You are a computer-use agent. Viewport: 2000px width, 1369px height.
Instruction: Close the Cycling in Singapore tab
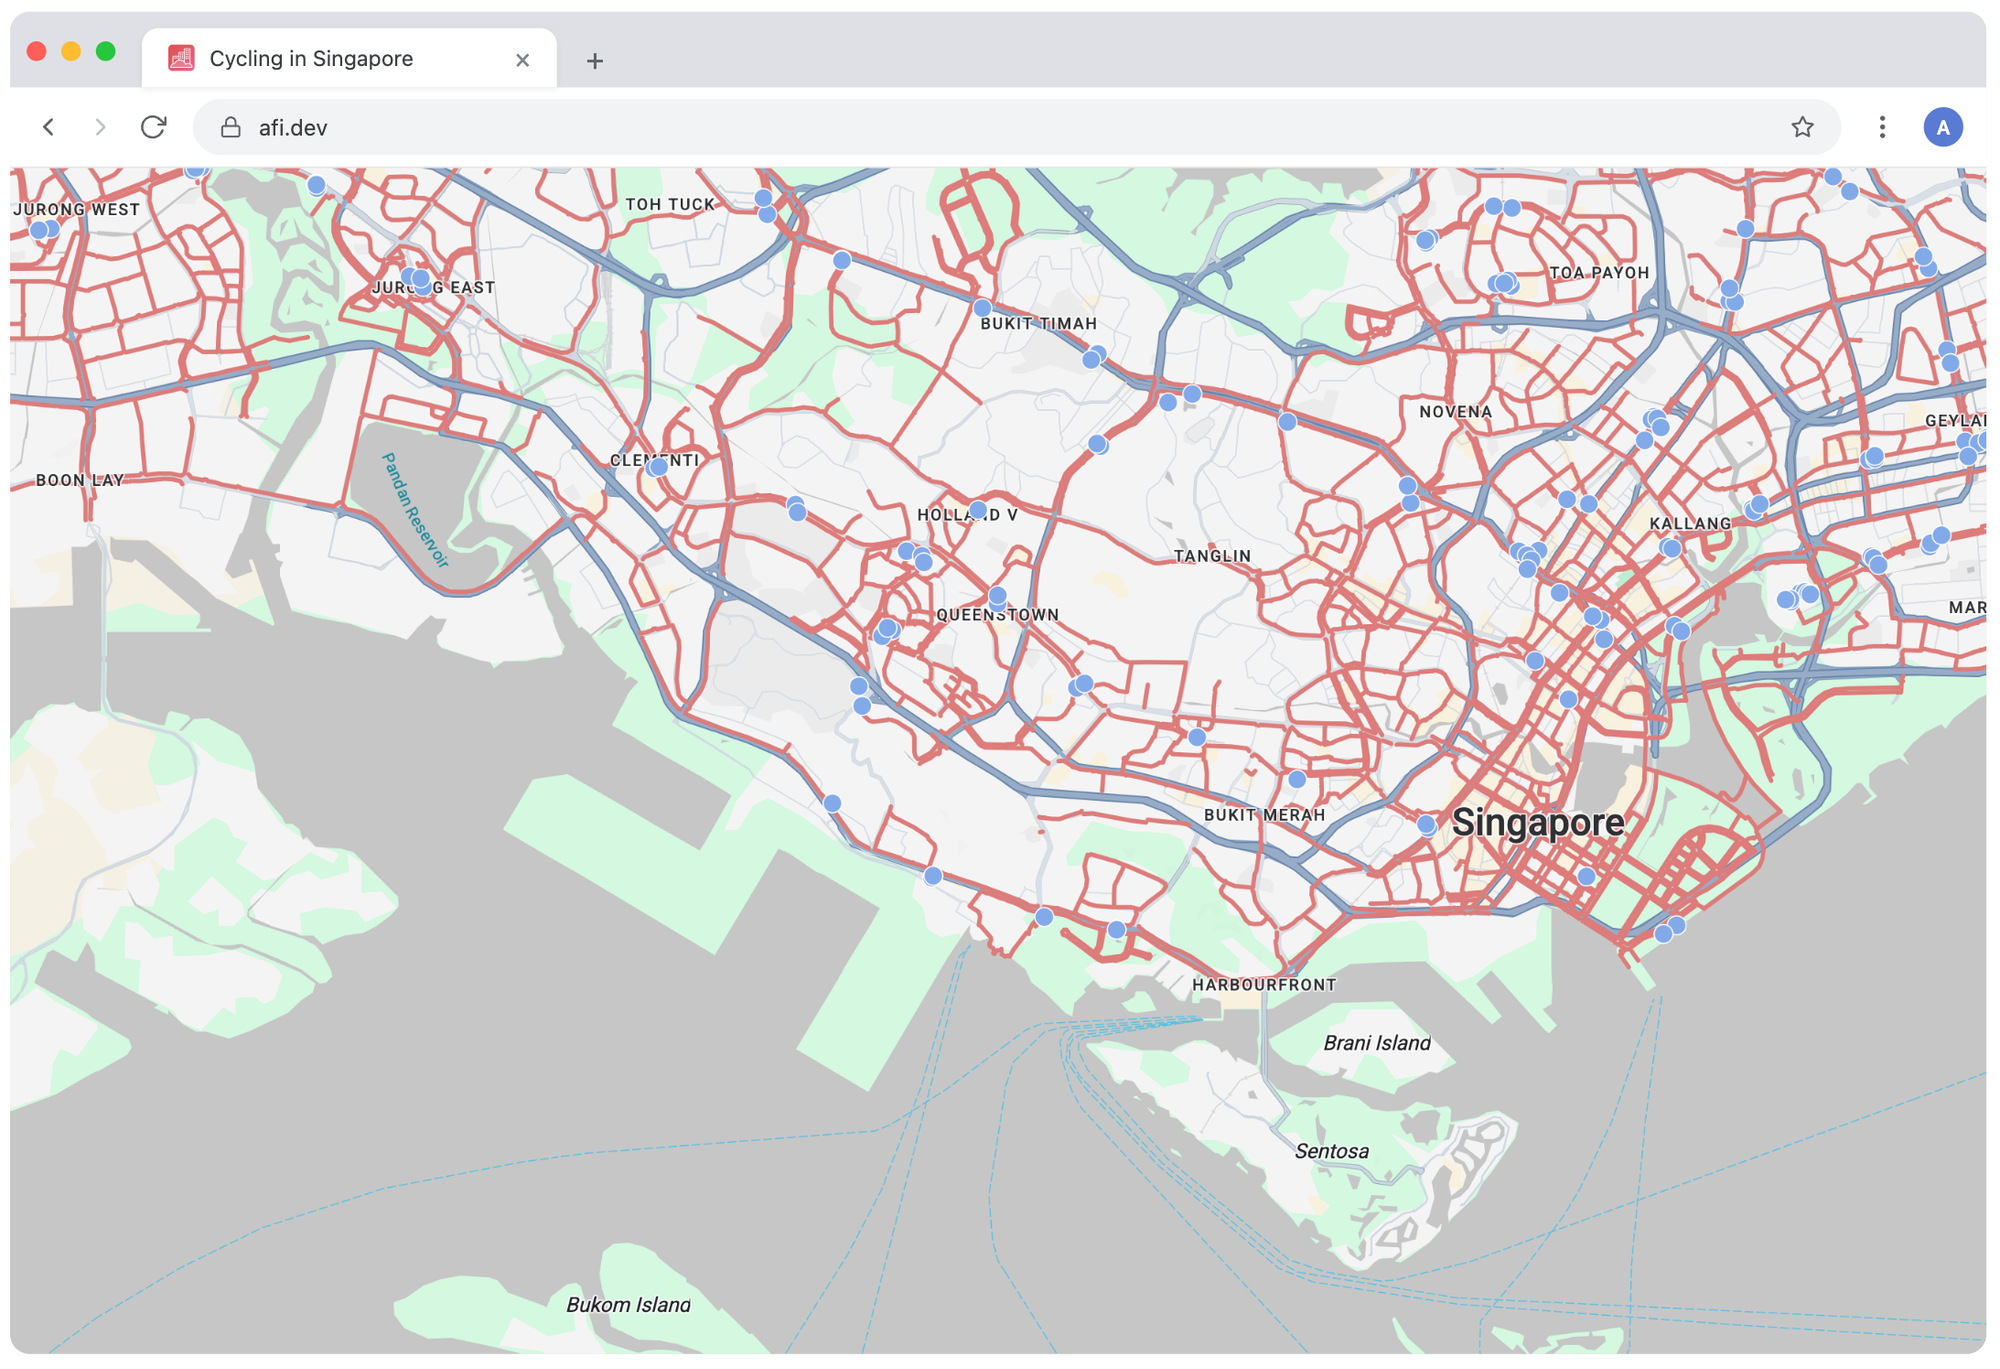[522, 60]
